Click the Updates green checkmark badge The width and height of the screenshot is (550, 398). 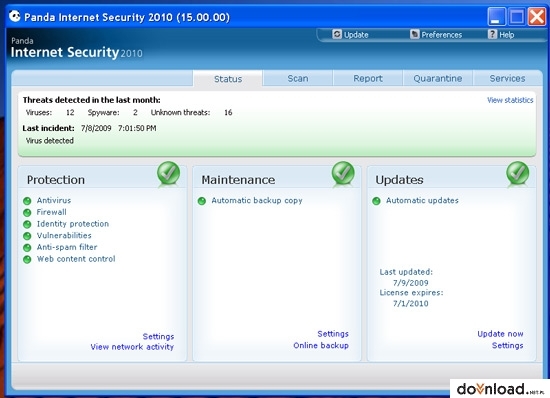517,173
